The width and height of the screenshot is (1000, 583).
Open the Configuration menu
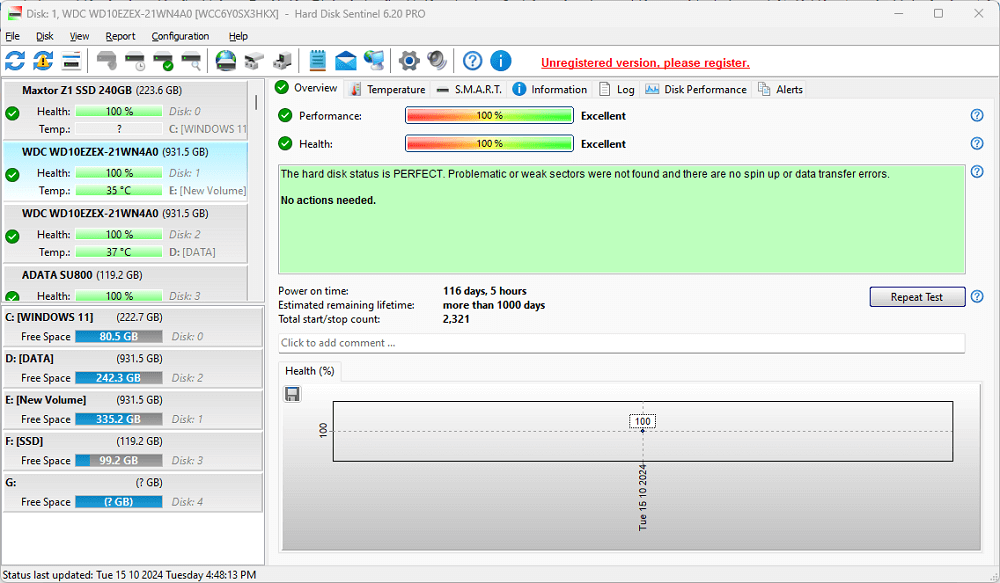pos(180,36)
